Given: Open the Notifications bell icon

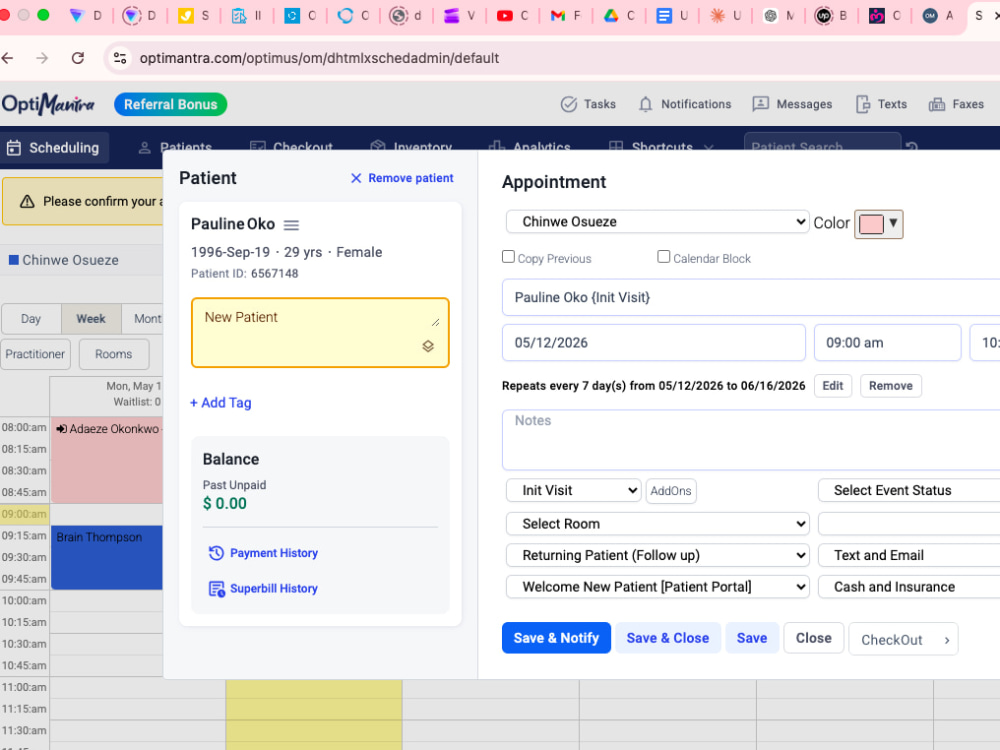Looking at the screenshot, I should (x=645, y=104).
